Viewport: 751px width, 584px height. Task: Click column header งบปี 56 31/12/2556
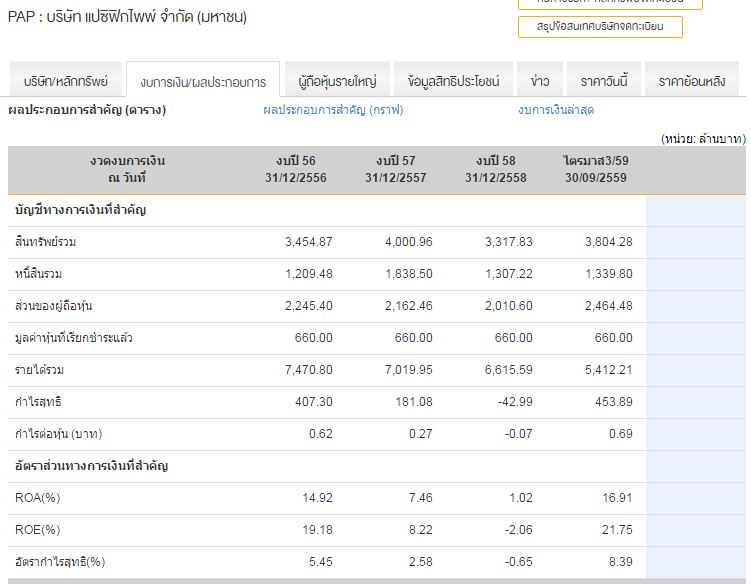click(296, 169)
